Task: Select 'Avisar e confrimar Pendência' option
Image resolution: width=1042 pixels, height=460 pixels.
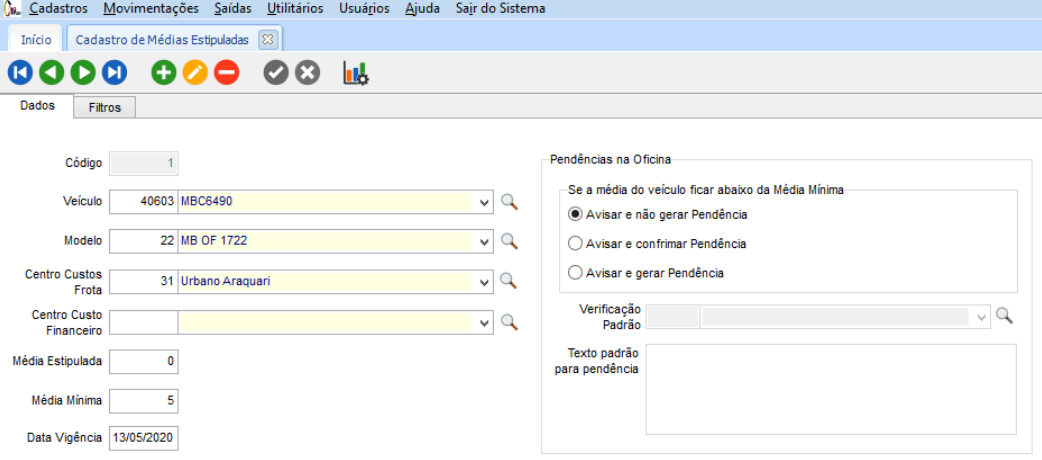Action: tap(575, 243)
